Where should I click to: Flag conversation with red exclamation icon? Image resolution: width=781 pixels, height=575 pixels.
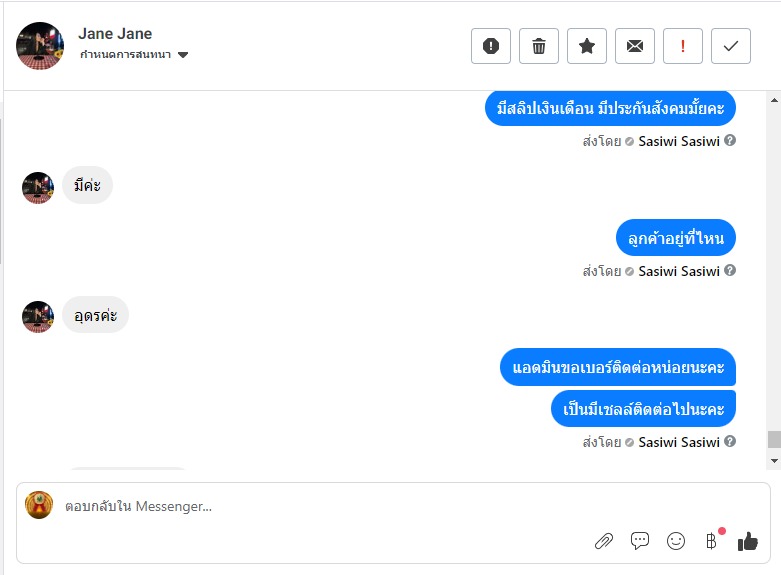pyautogui.click(x=683, y=46)
